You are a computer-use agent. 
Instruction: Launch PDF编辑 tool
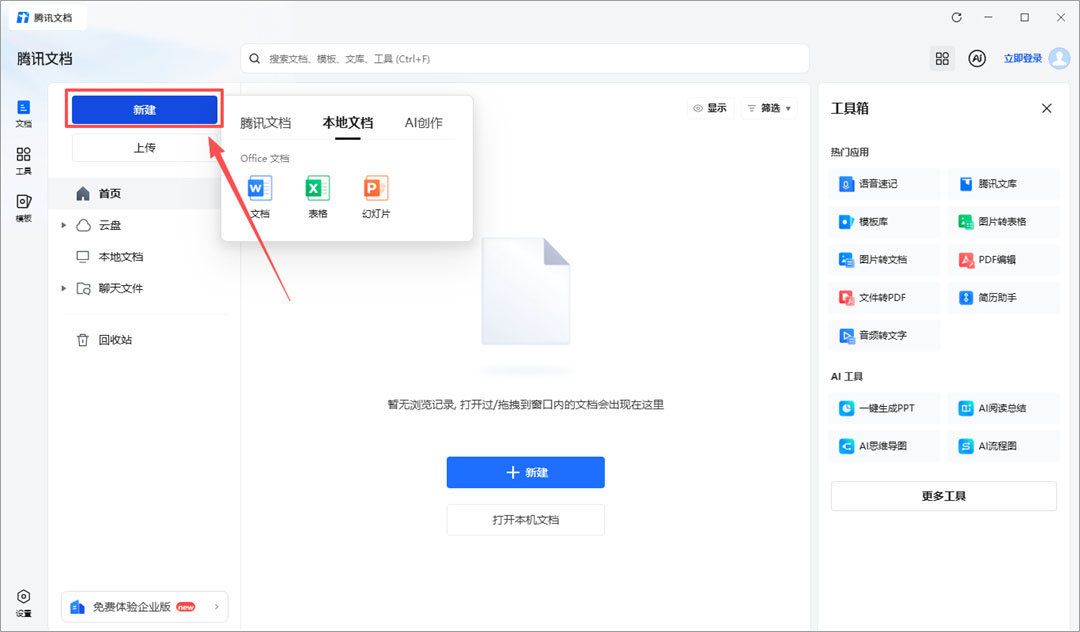[x=1004, y=260]
